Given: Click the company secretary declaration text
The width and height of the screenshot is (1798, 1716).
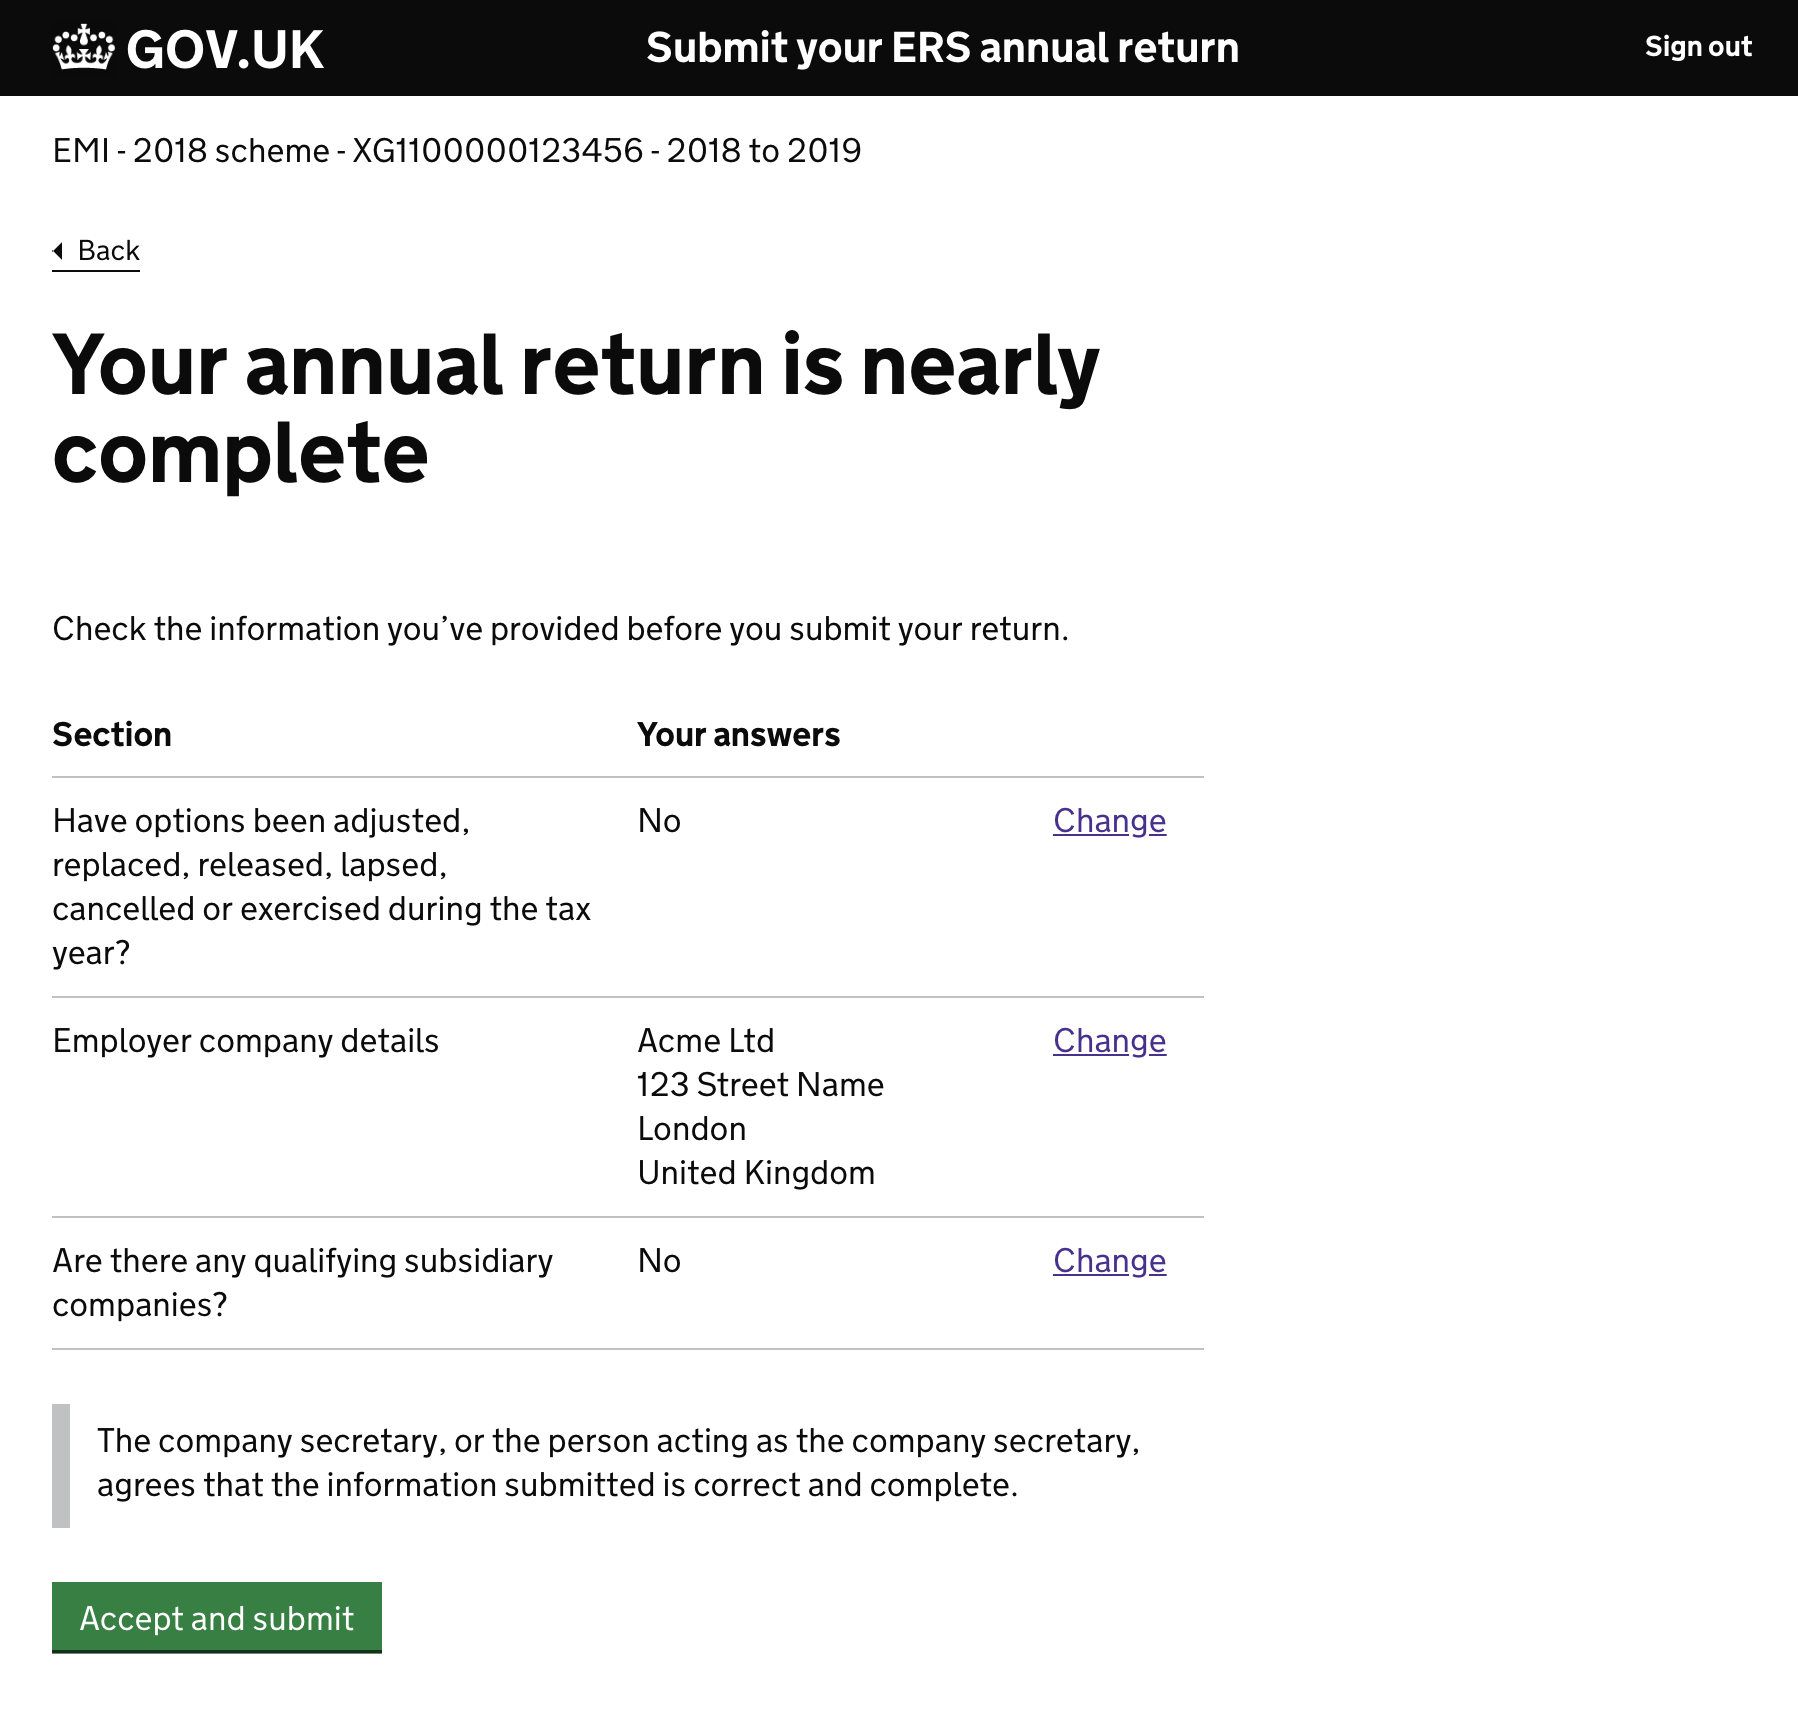Looking at the screenshot, I should (618, 1463).
